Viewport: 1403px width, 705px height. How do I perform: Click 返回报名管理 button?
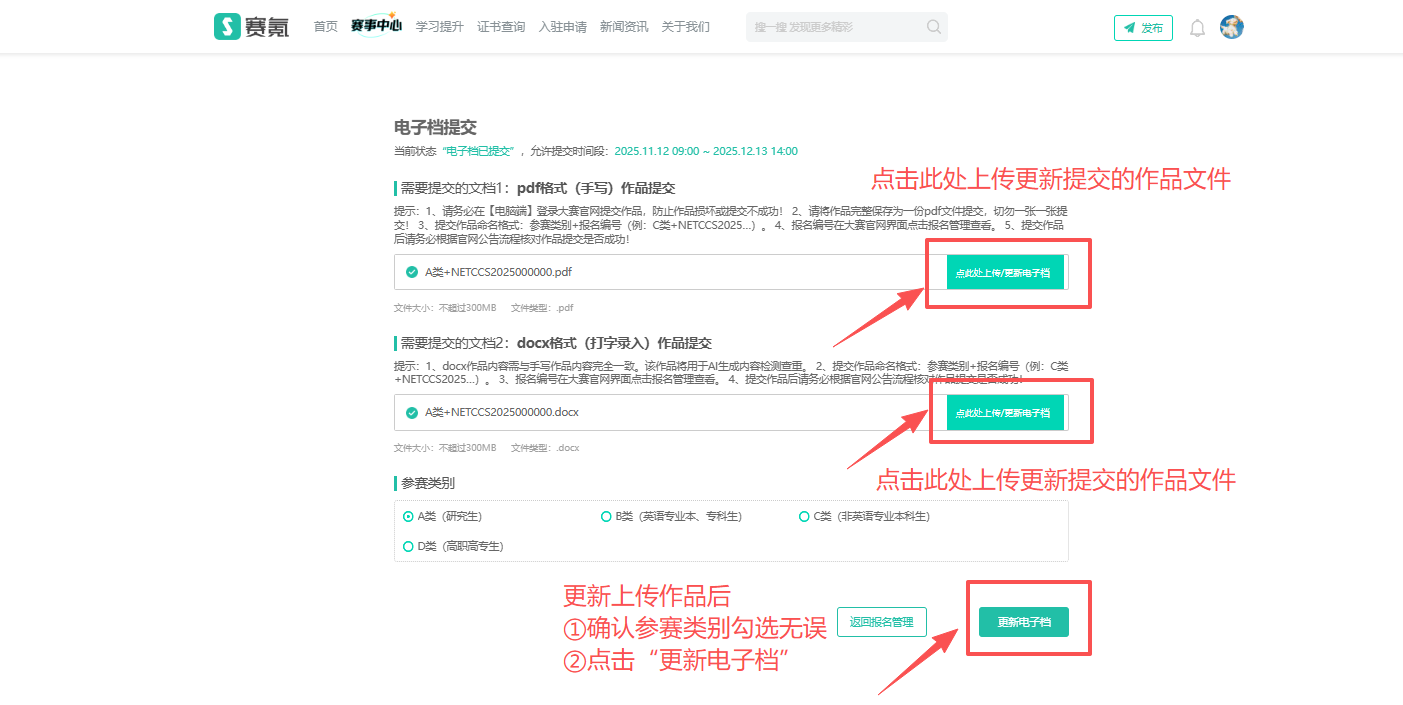[881, 622]
